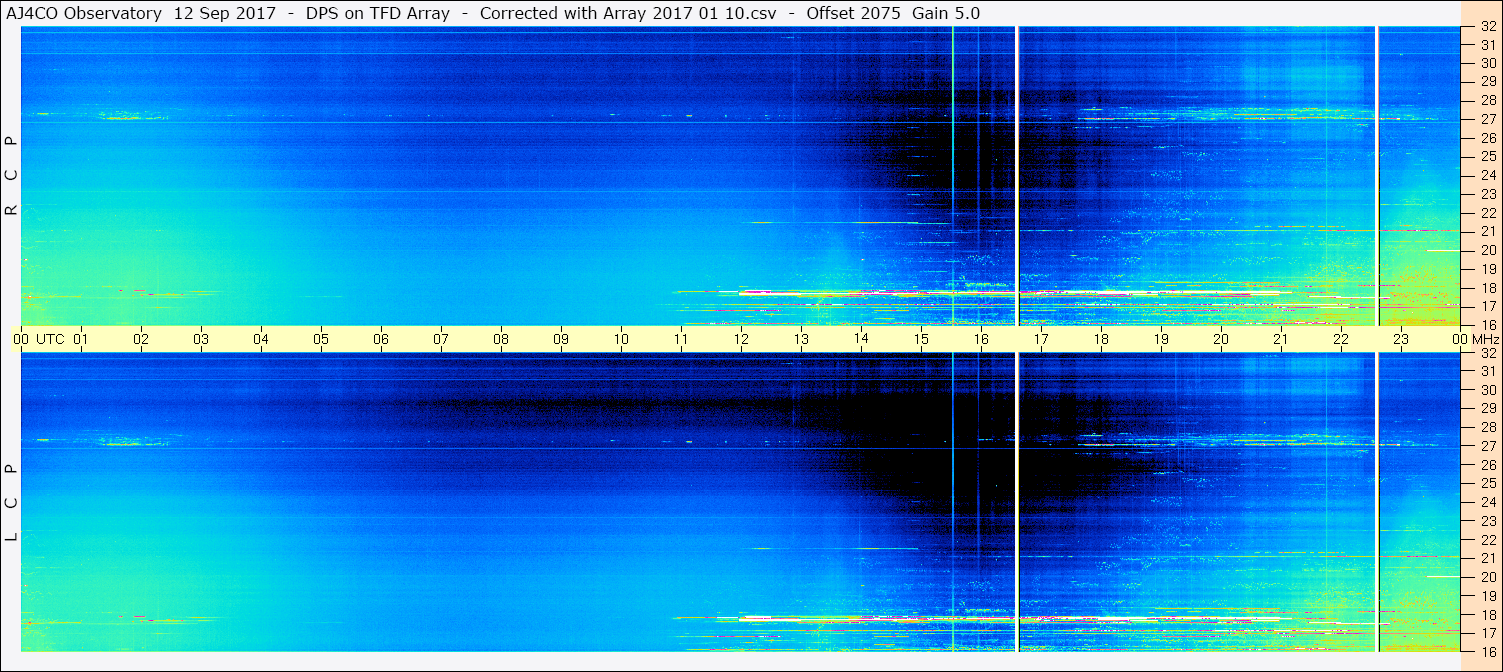Click the 16 MHz label of the LCP panel
Image resolution: width=1503 pixels, height=672 pixels.
(x=1488, y=651)
